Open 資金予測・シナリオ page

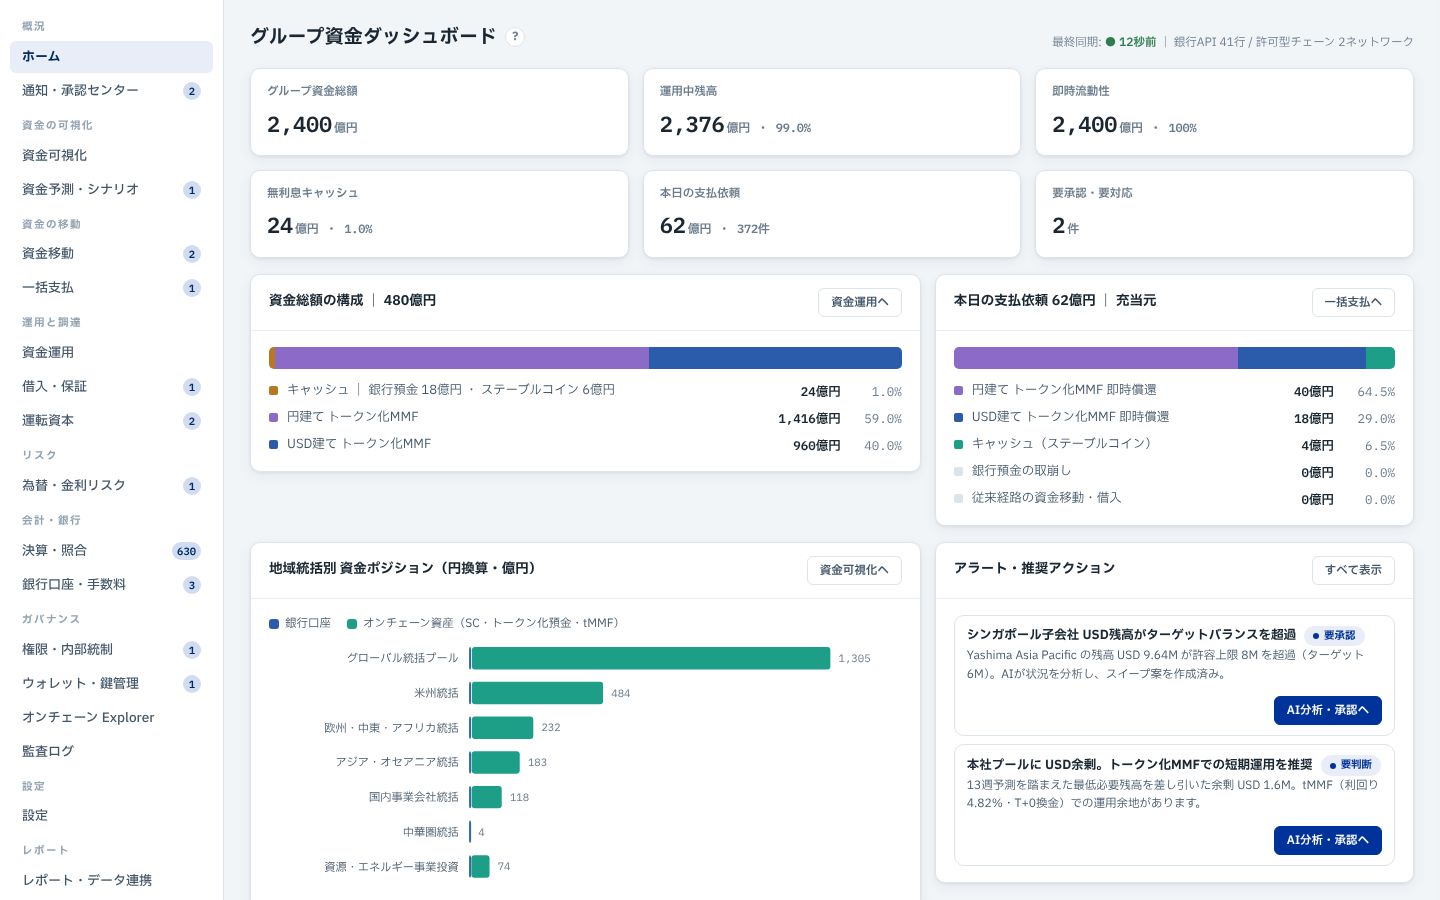click(111, 190)
